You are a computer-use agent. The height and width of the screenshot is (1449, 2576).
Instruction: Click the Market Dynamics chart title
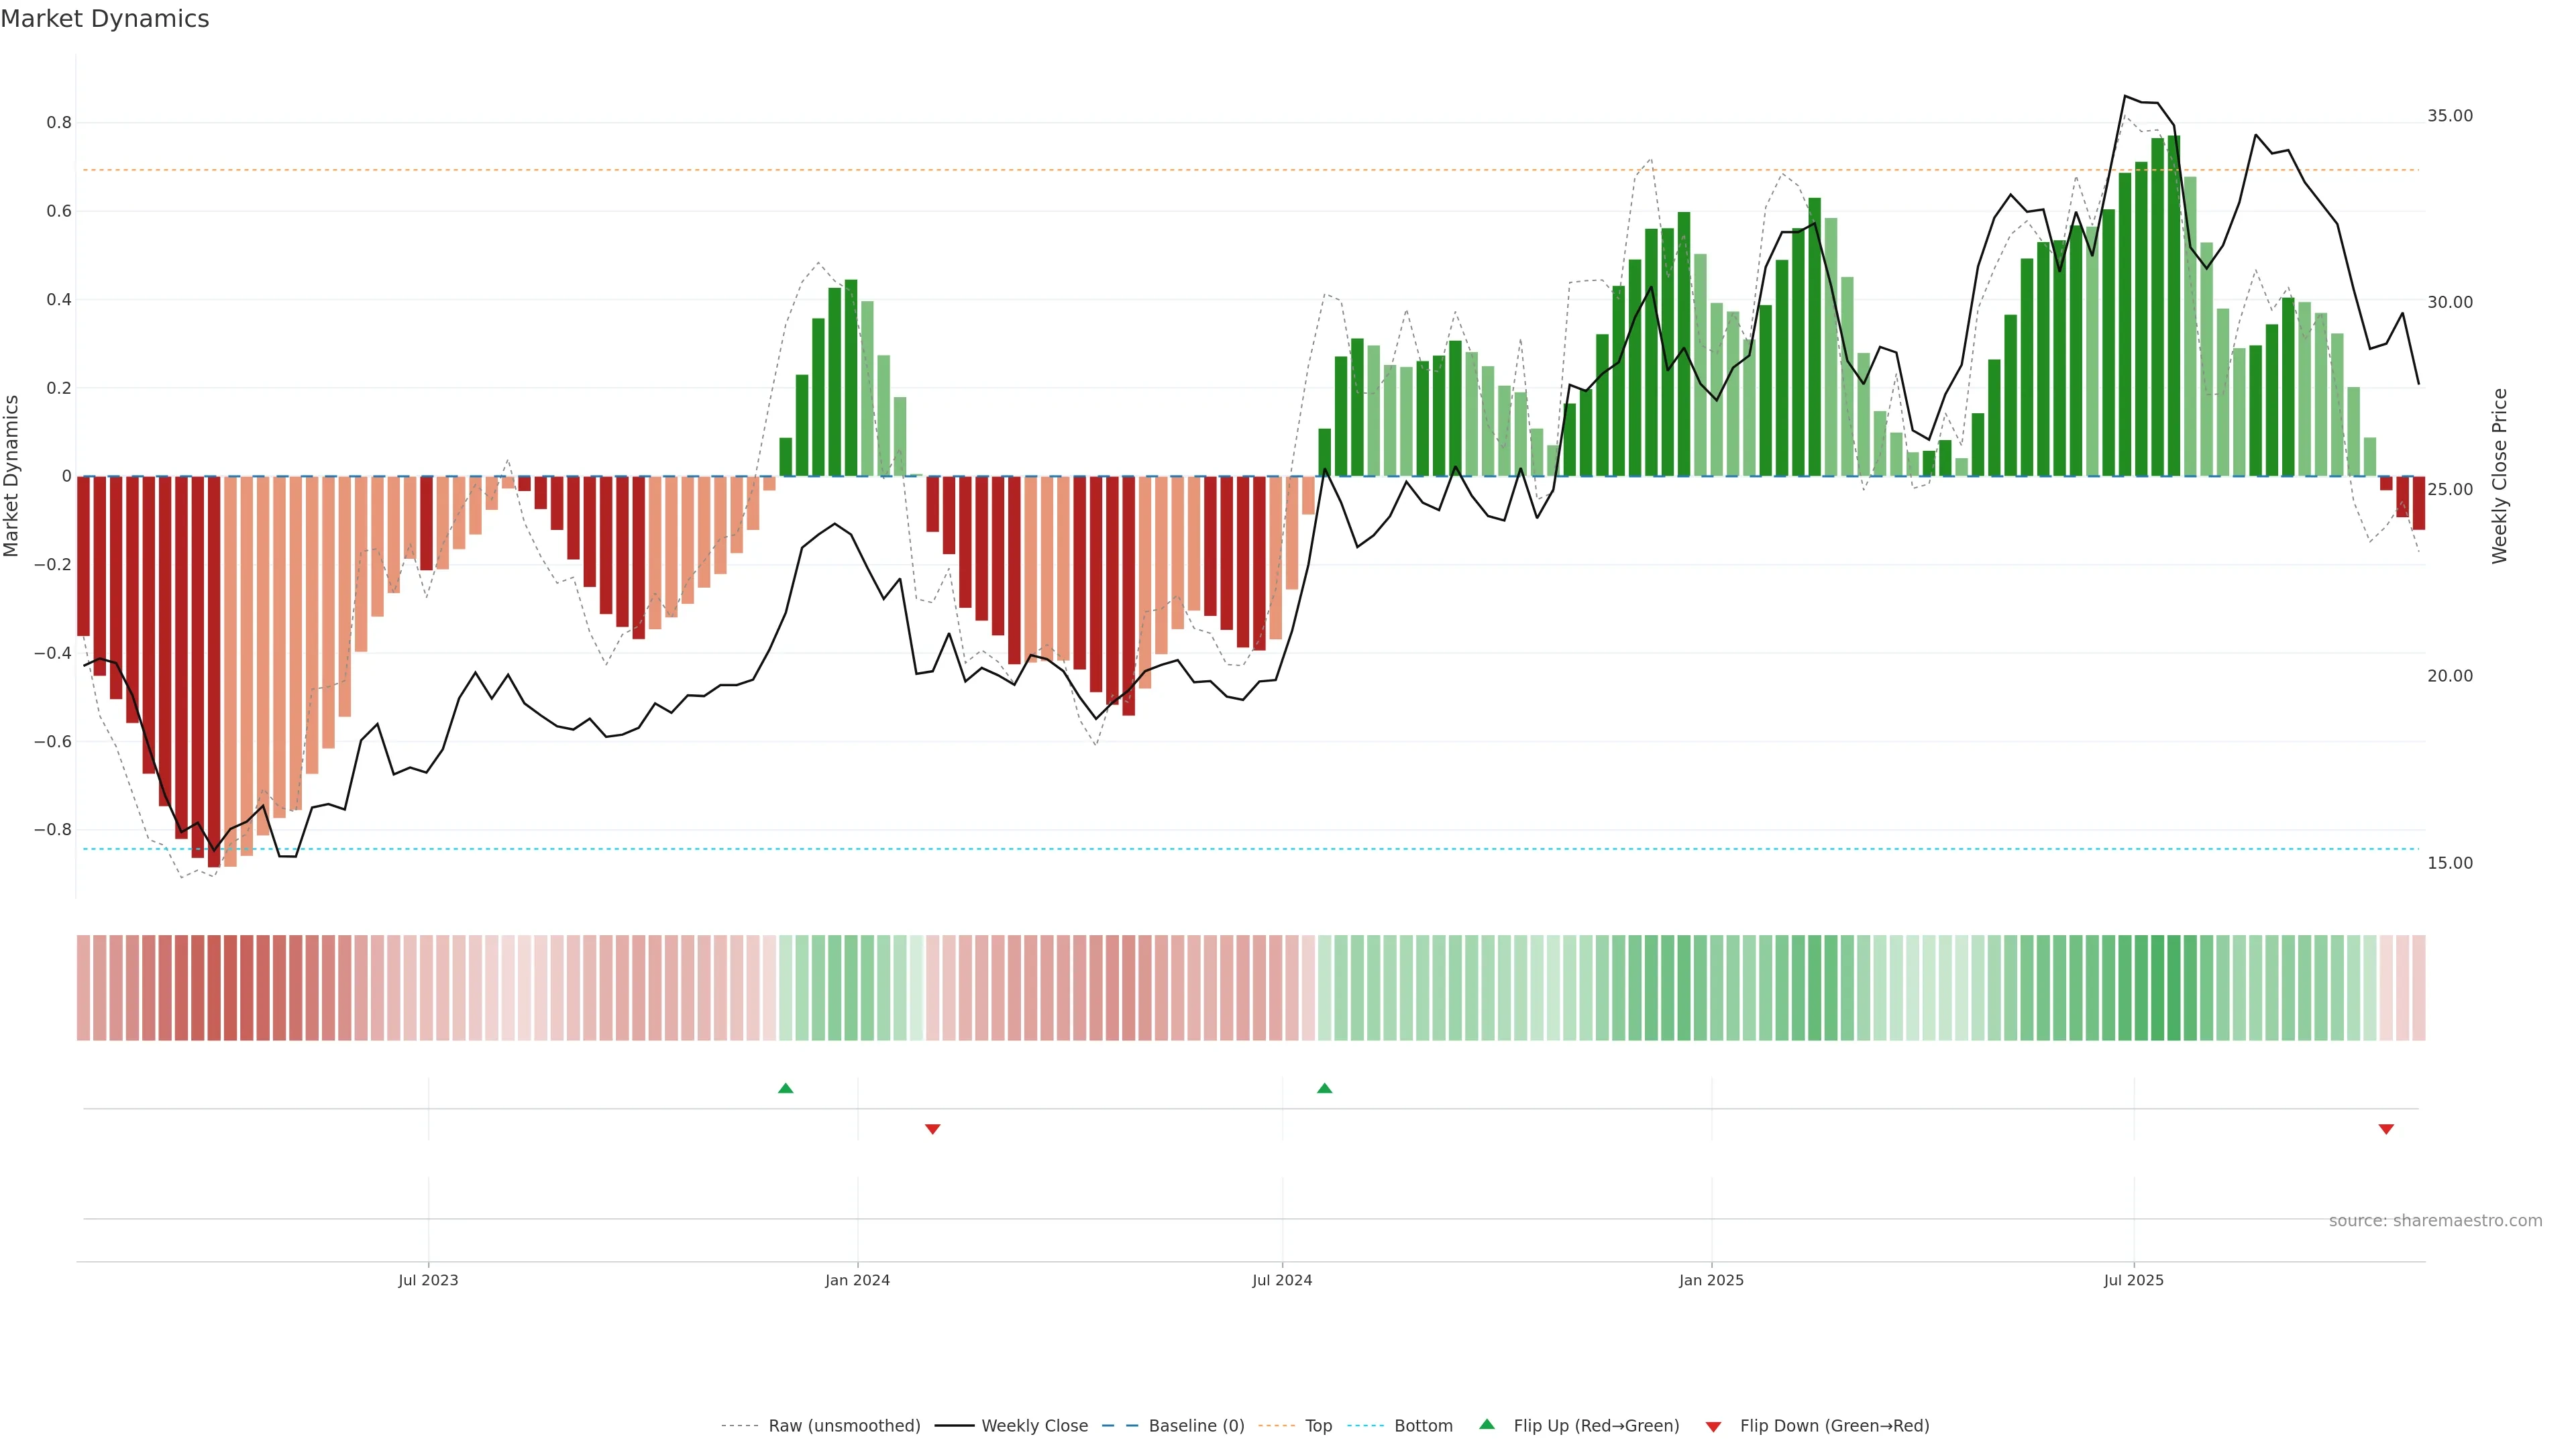click(105, 19)
